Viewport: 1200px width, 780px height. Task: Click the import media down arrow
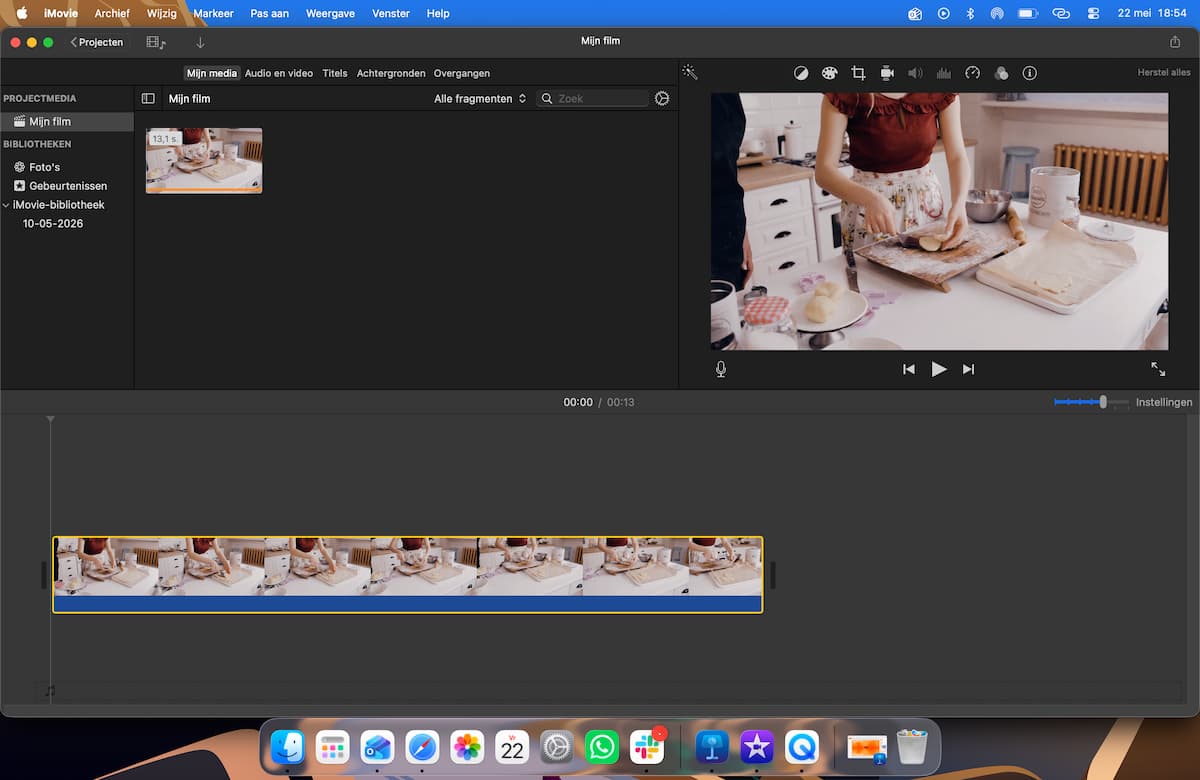(x=200, y=42)
